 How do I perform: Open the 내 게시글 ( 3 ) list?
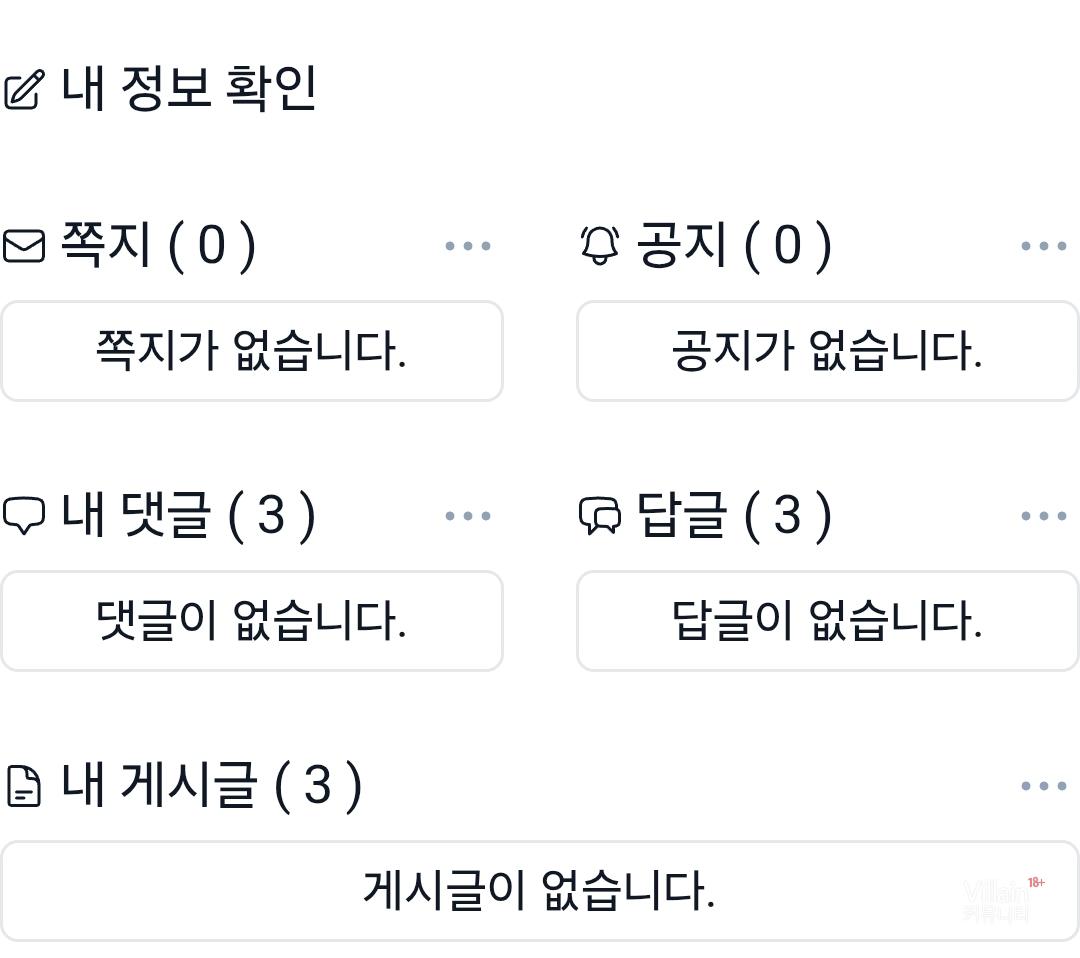click(x=211, y=785)
